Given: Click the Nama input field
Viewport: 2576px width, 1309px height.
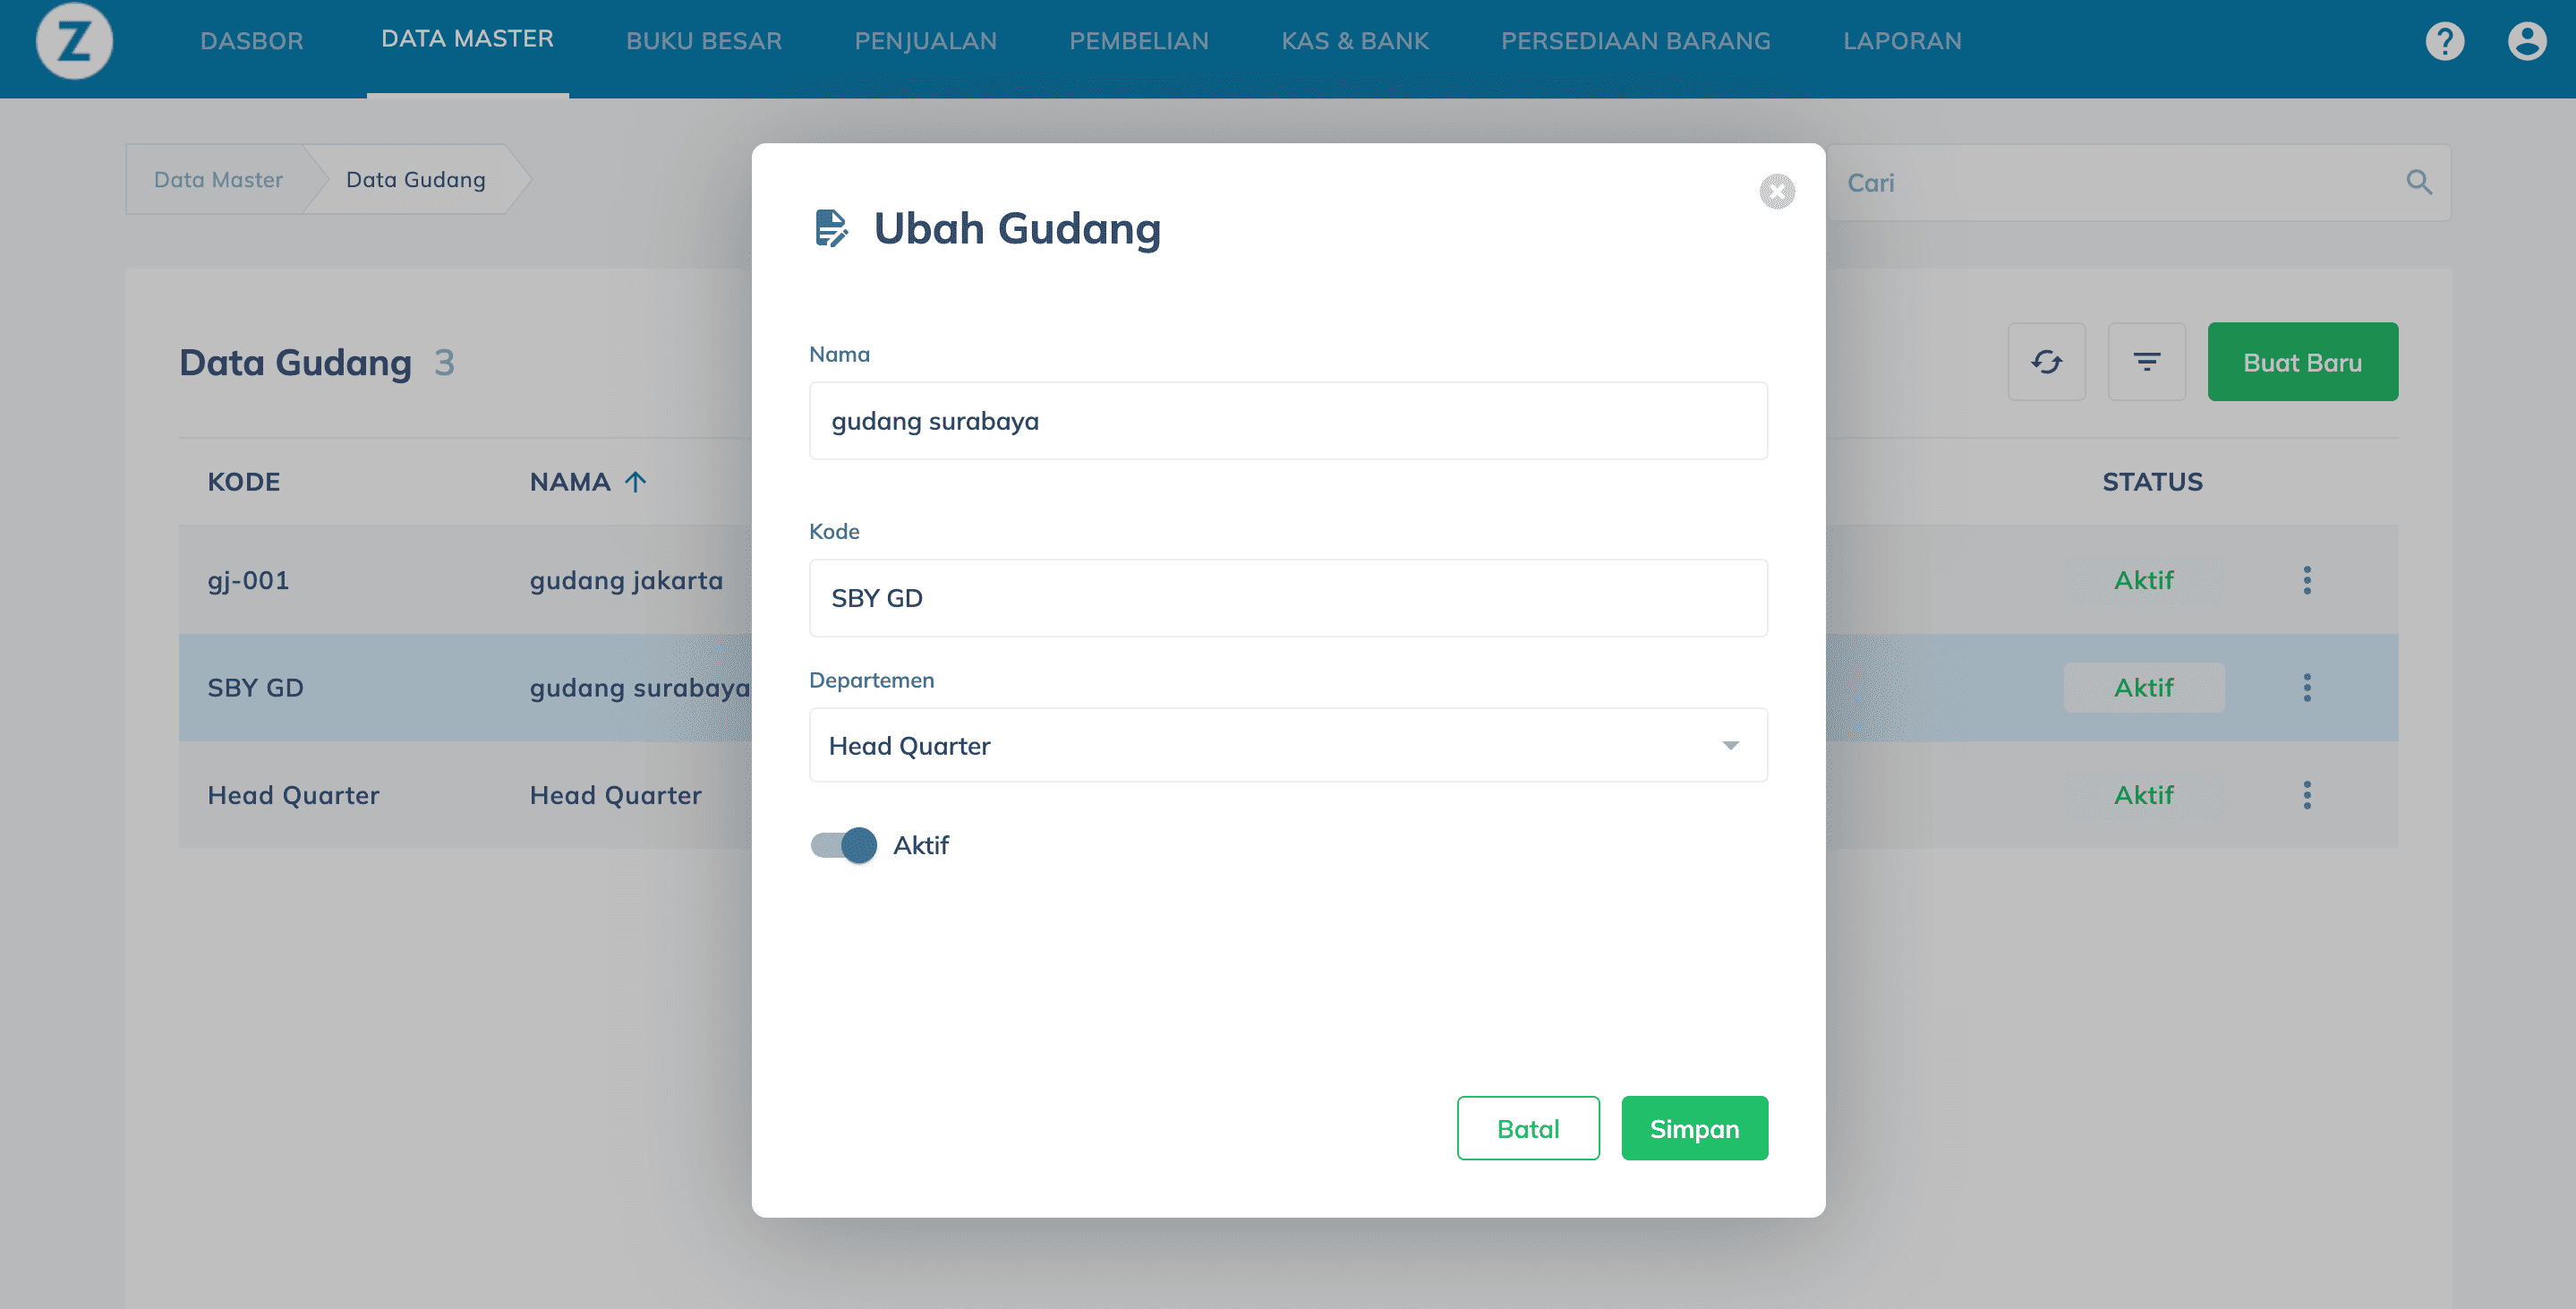Looking at the screenshot, I should 1286,421.
